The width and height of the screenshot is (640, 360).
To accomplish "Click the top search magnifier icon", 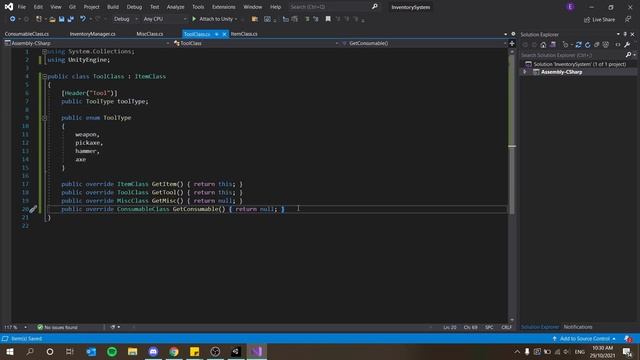I will (374, 7).
